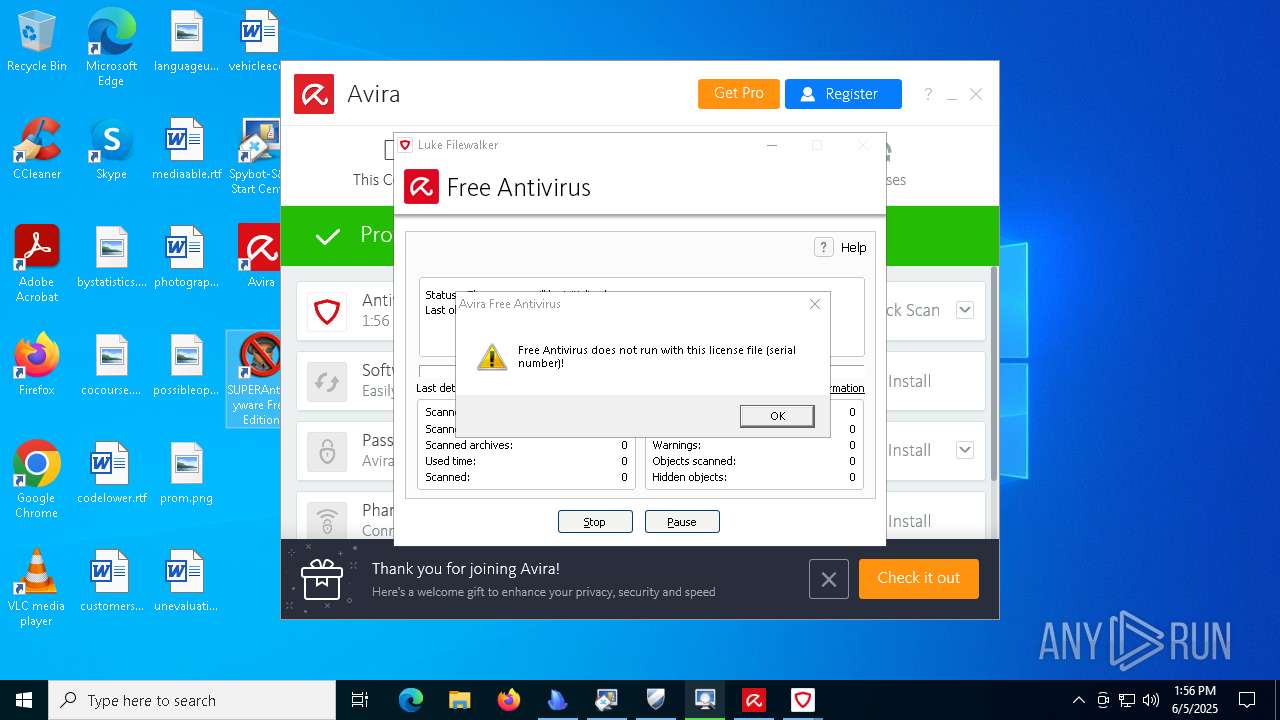
Task: Click the Avira logo in main window header
Action: click(314, 94)
